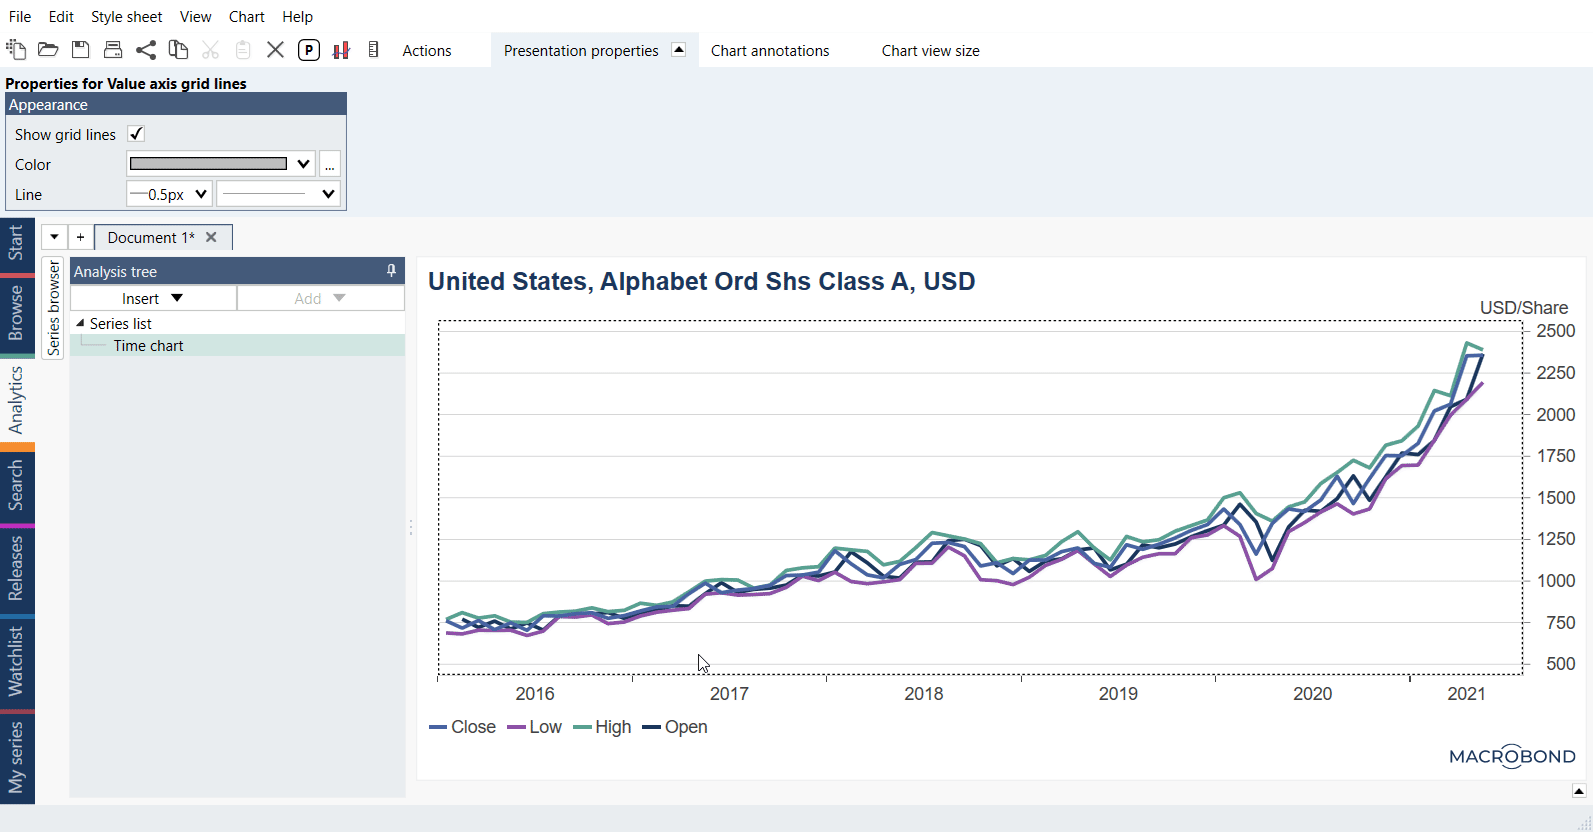Collapse the Series list tree node

pyautogui.click(x=80, y=323)
